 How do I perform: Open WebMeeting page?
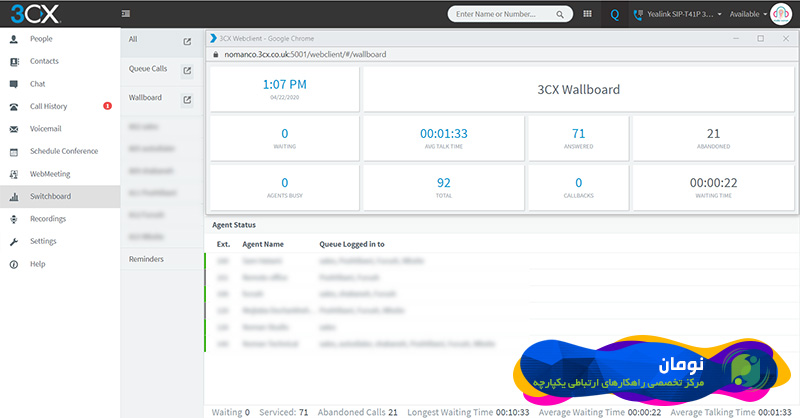(50, 174)
